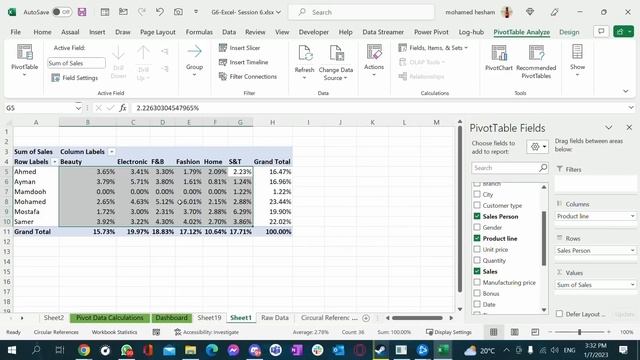Click Insert Slicer
The width and height of the screenshot is (640, 360).
click(x=240, y=48)
